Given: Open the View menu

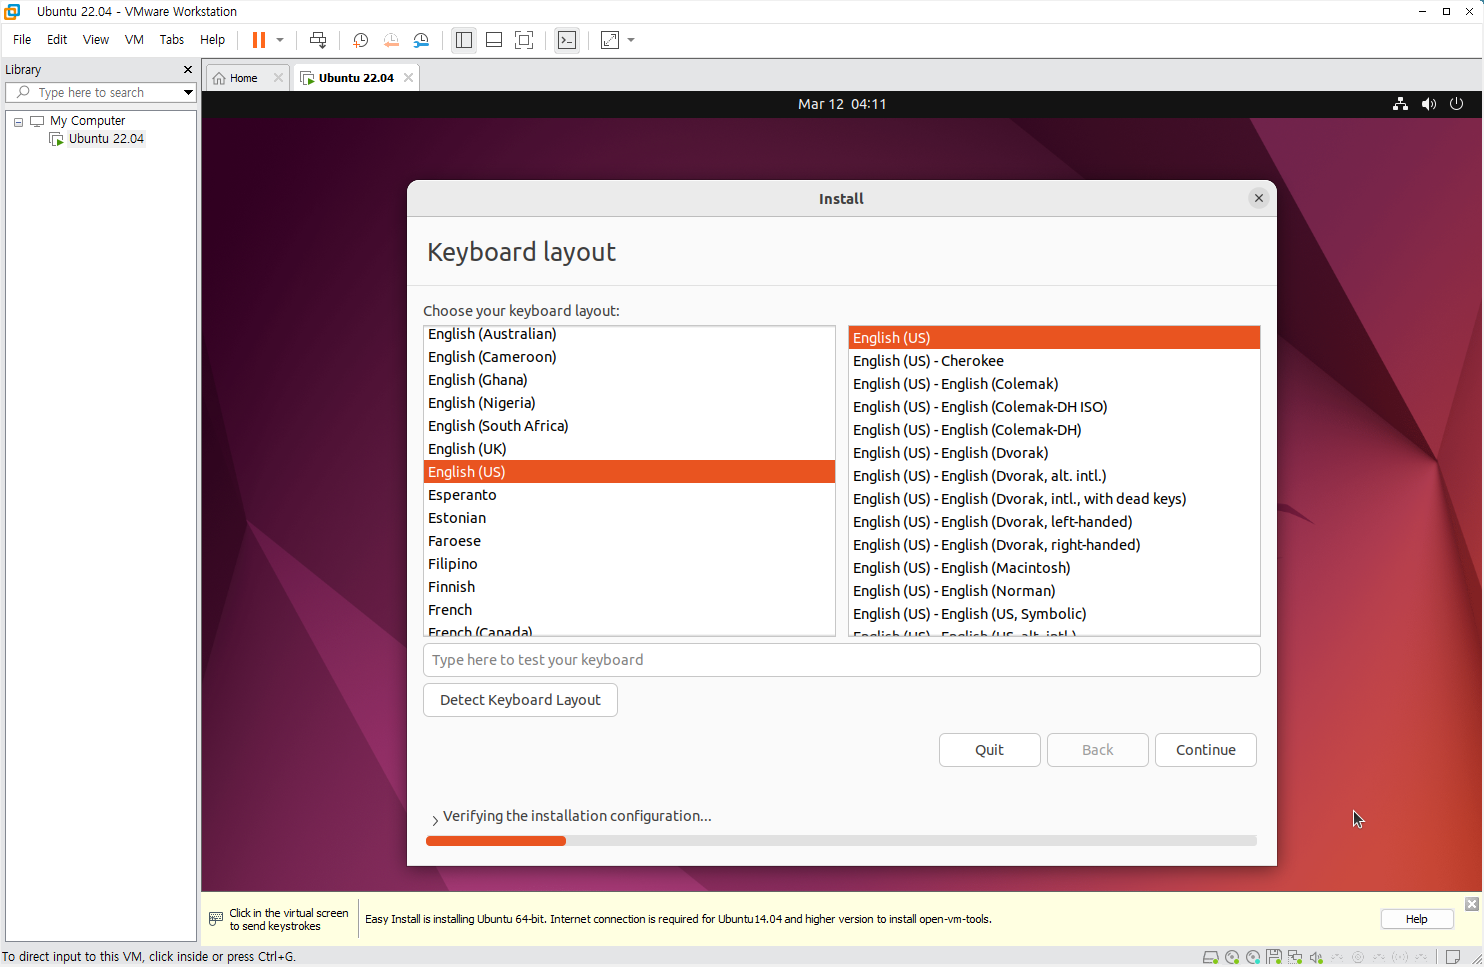Looking at the screenshot, I should (96, 40).
